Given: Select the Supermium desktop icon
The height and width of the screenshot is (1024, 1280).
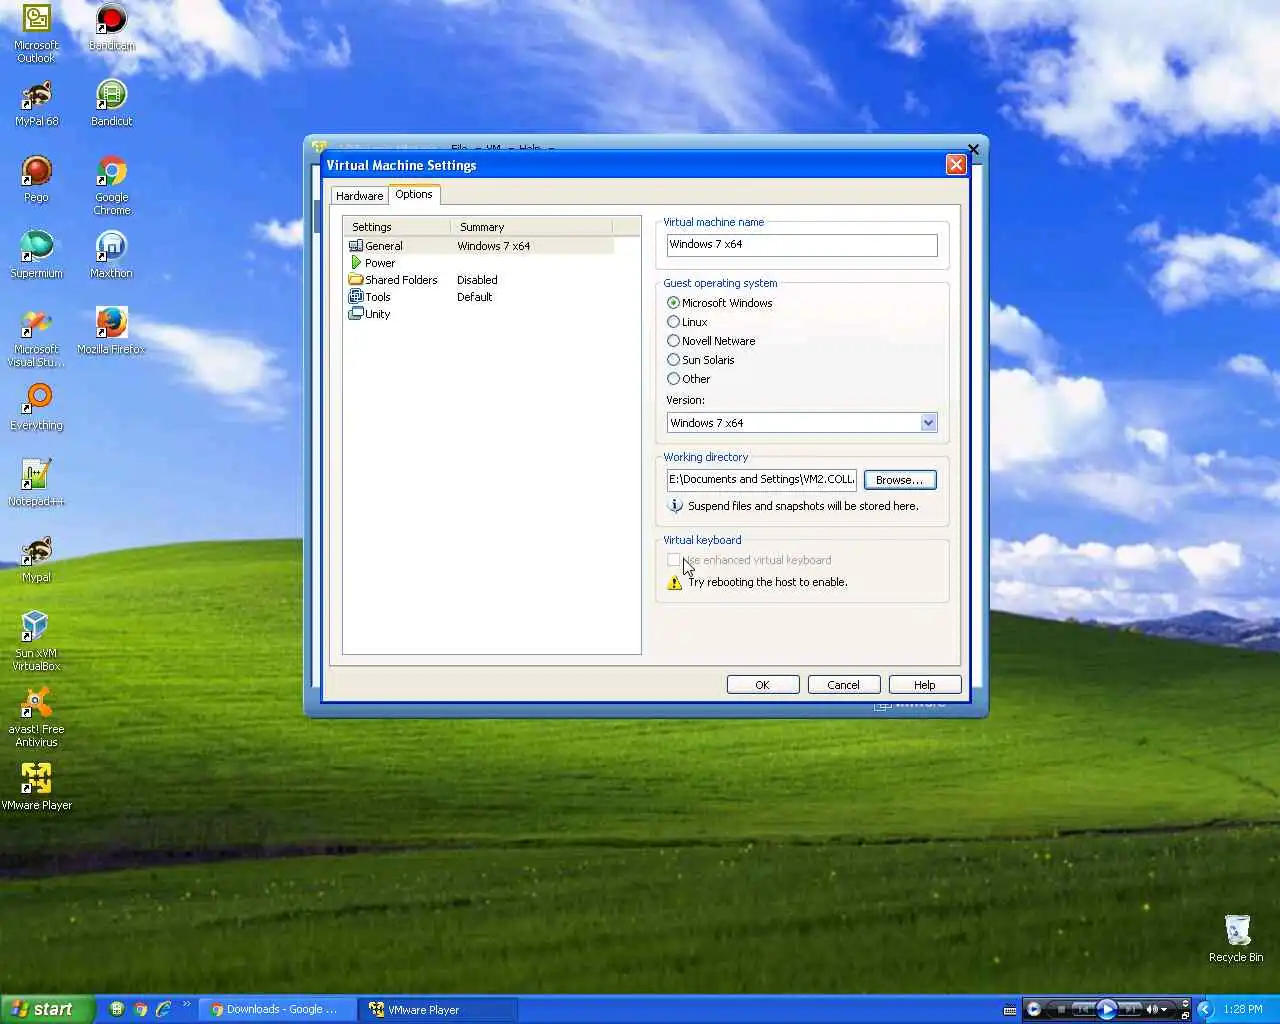Looking at the screenshot, I should (x=36, y=255).
